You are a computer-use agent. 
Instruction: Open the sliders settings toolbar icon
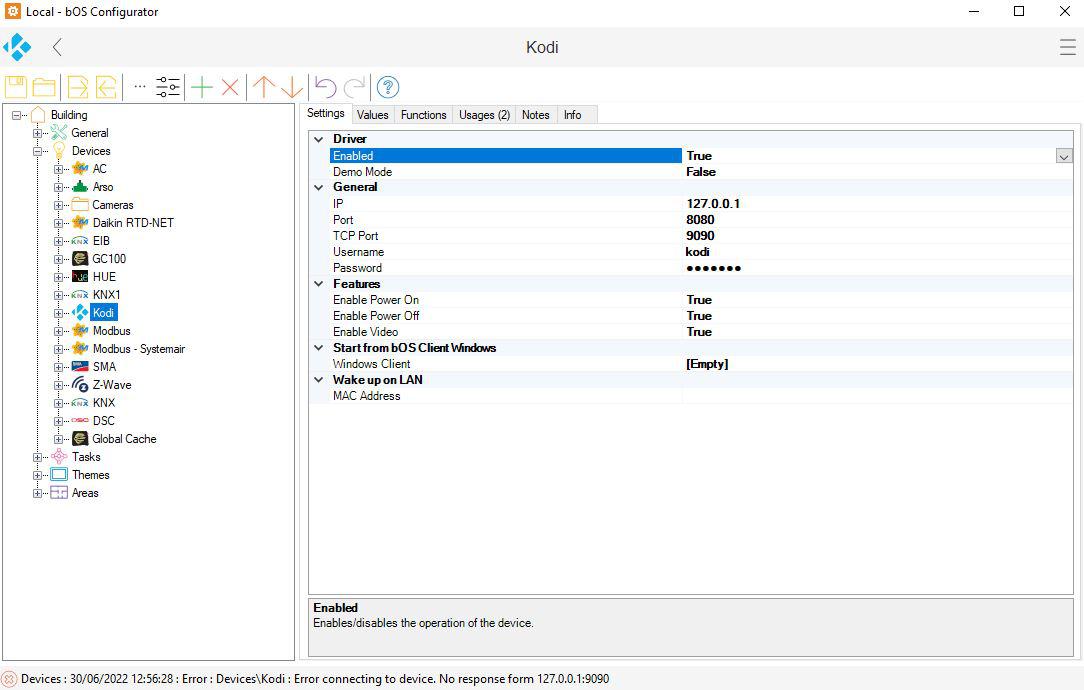[x=168, y=87]
